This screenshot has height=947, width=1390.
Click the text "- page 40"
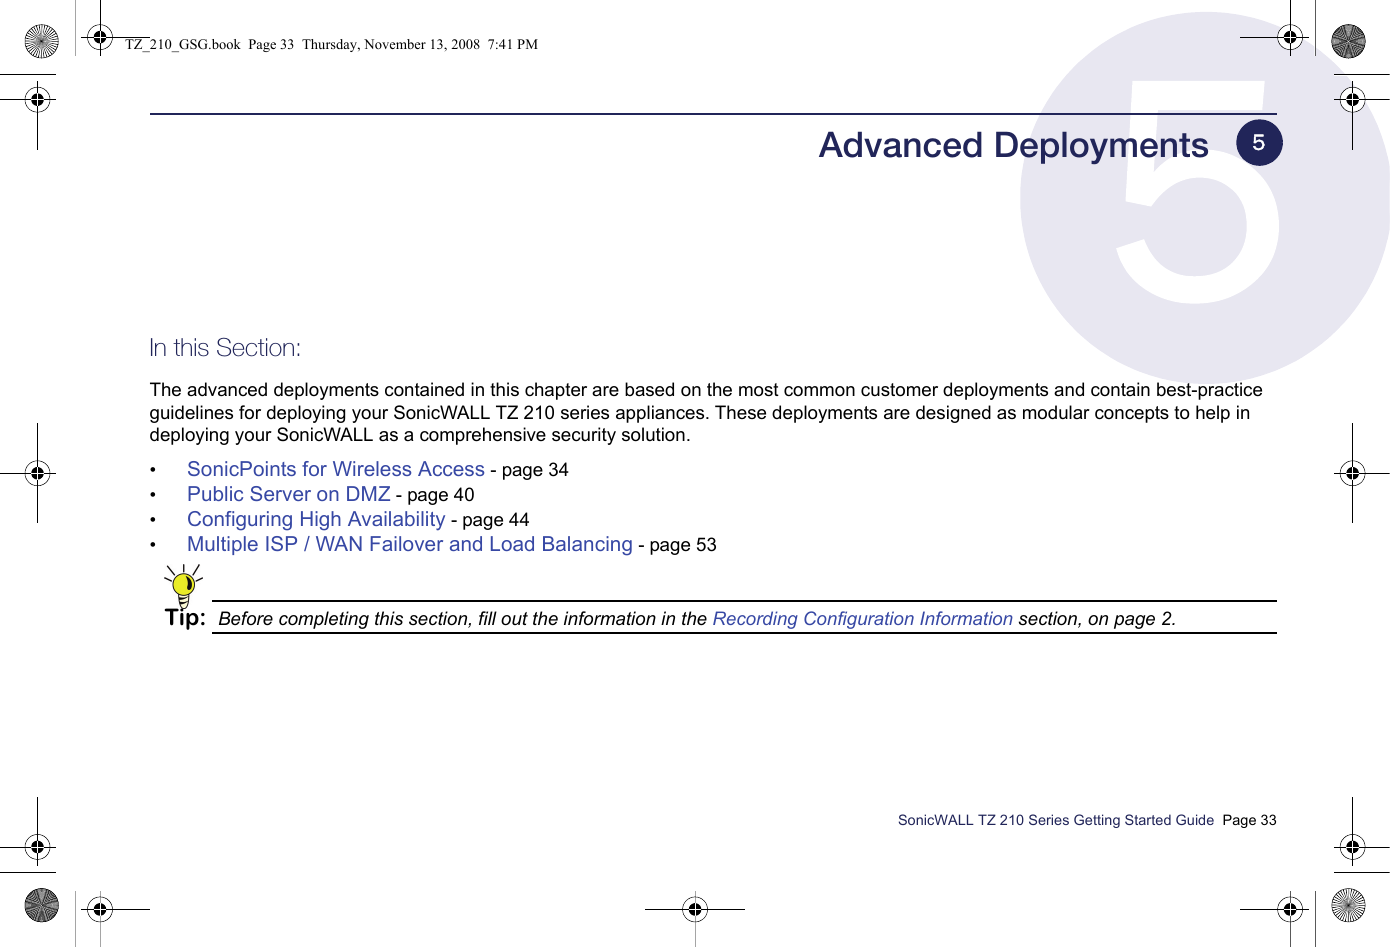(x=435, y=495)
